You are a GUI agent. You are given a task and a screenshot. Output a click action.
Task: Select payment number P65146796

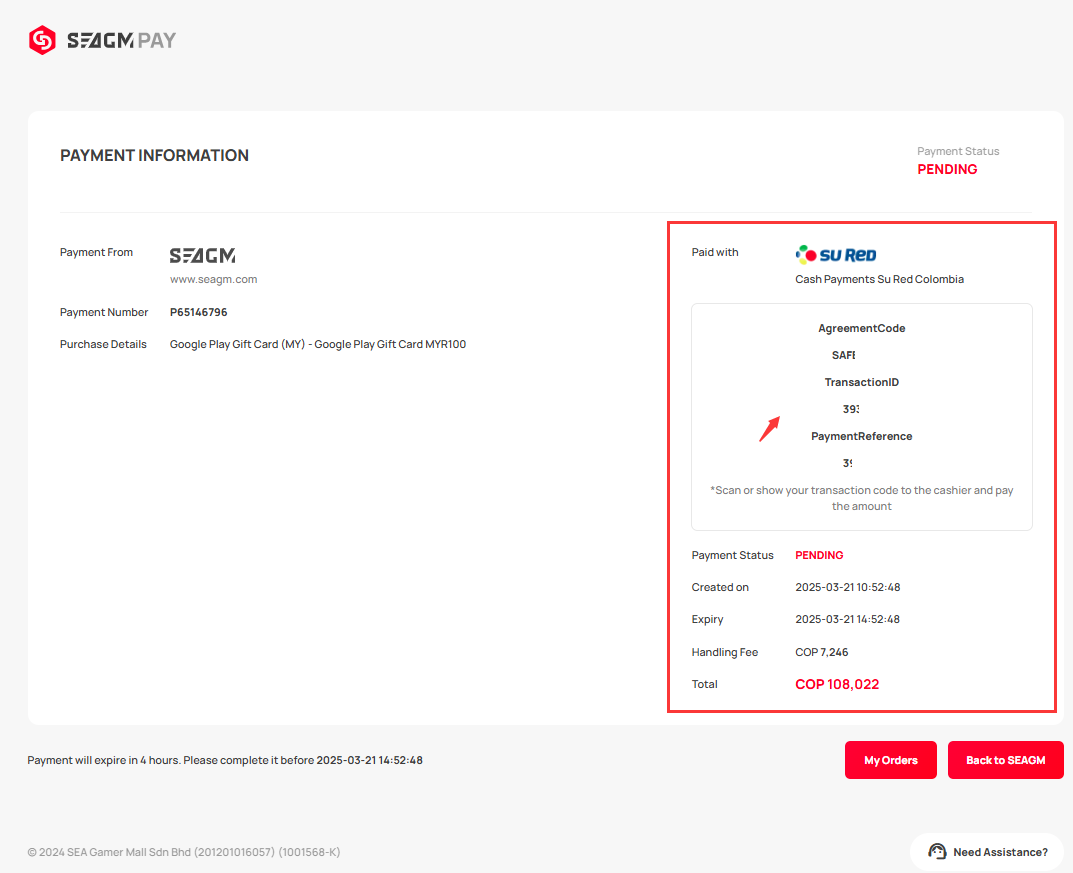[x=198, y=312]
